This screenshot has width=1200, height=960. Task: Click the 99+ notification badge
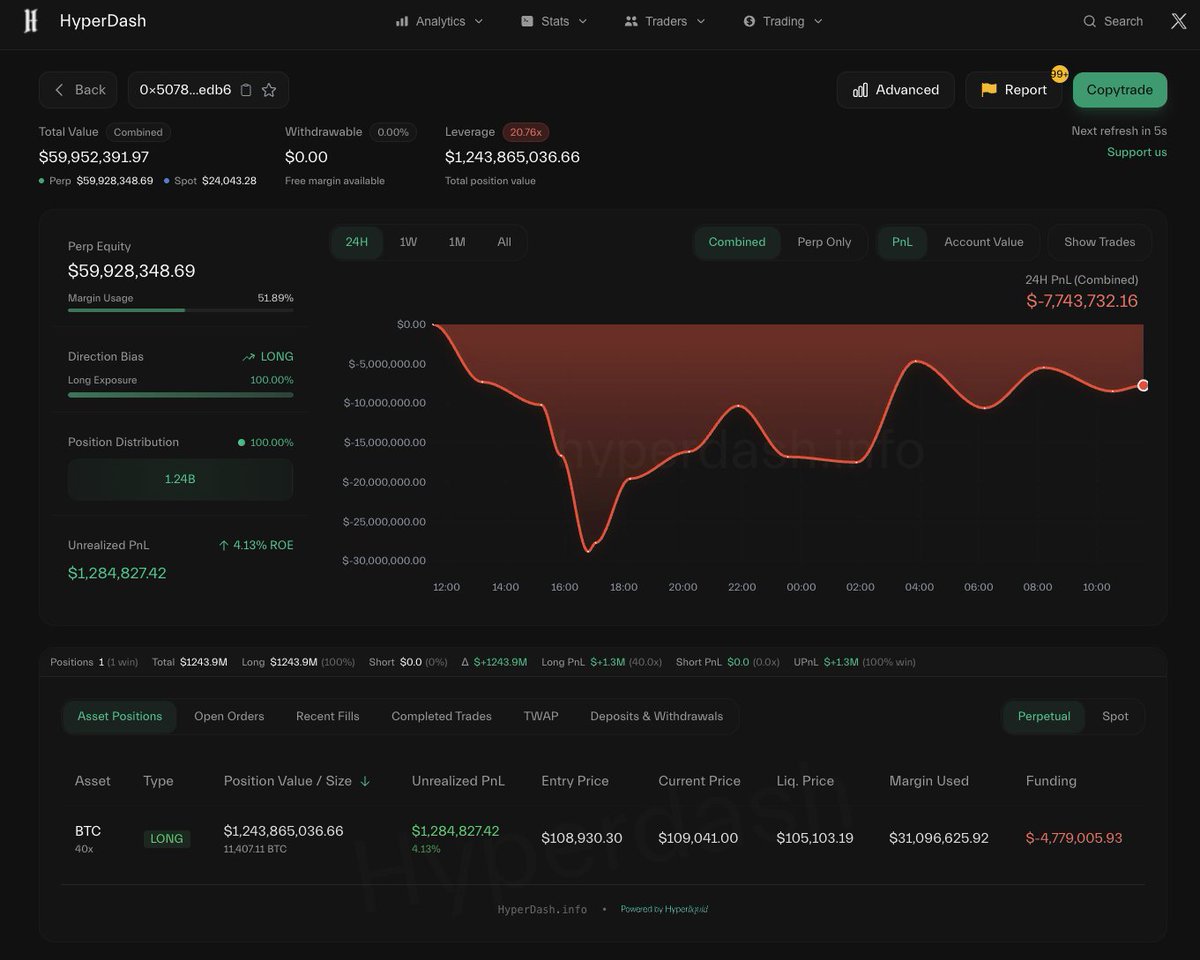point(1059,75)
